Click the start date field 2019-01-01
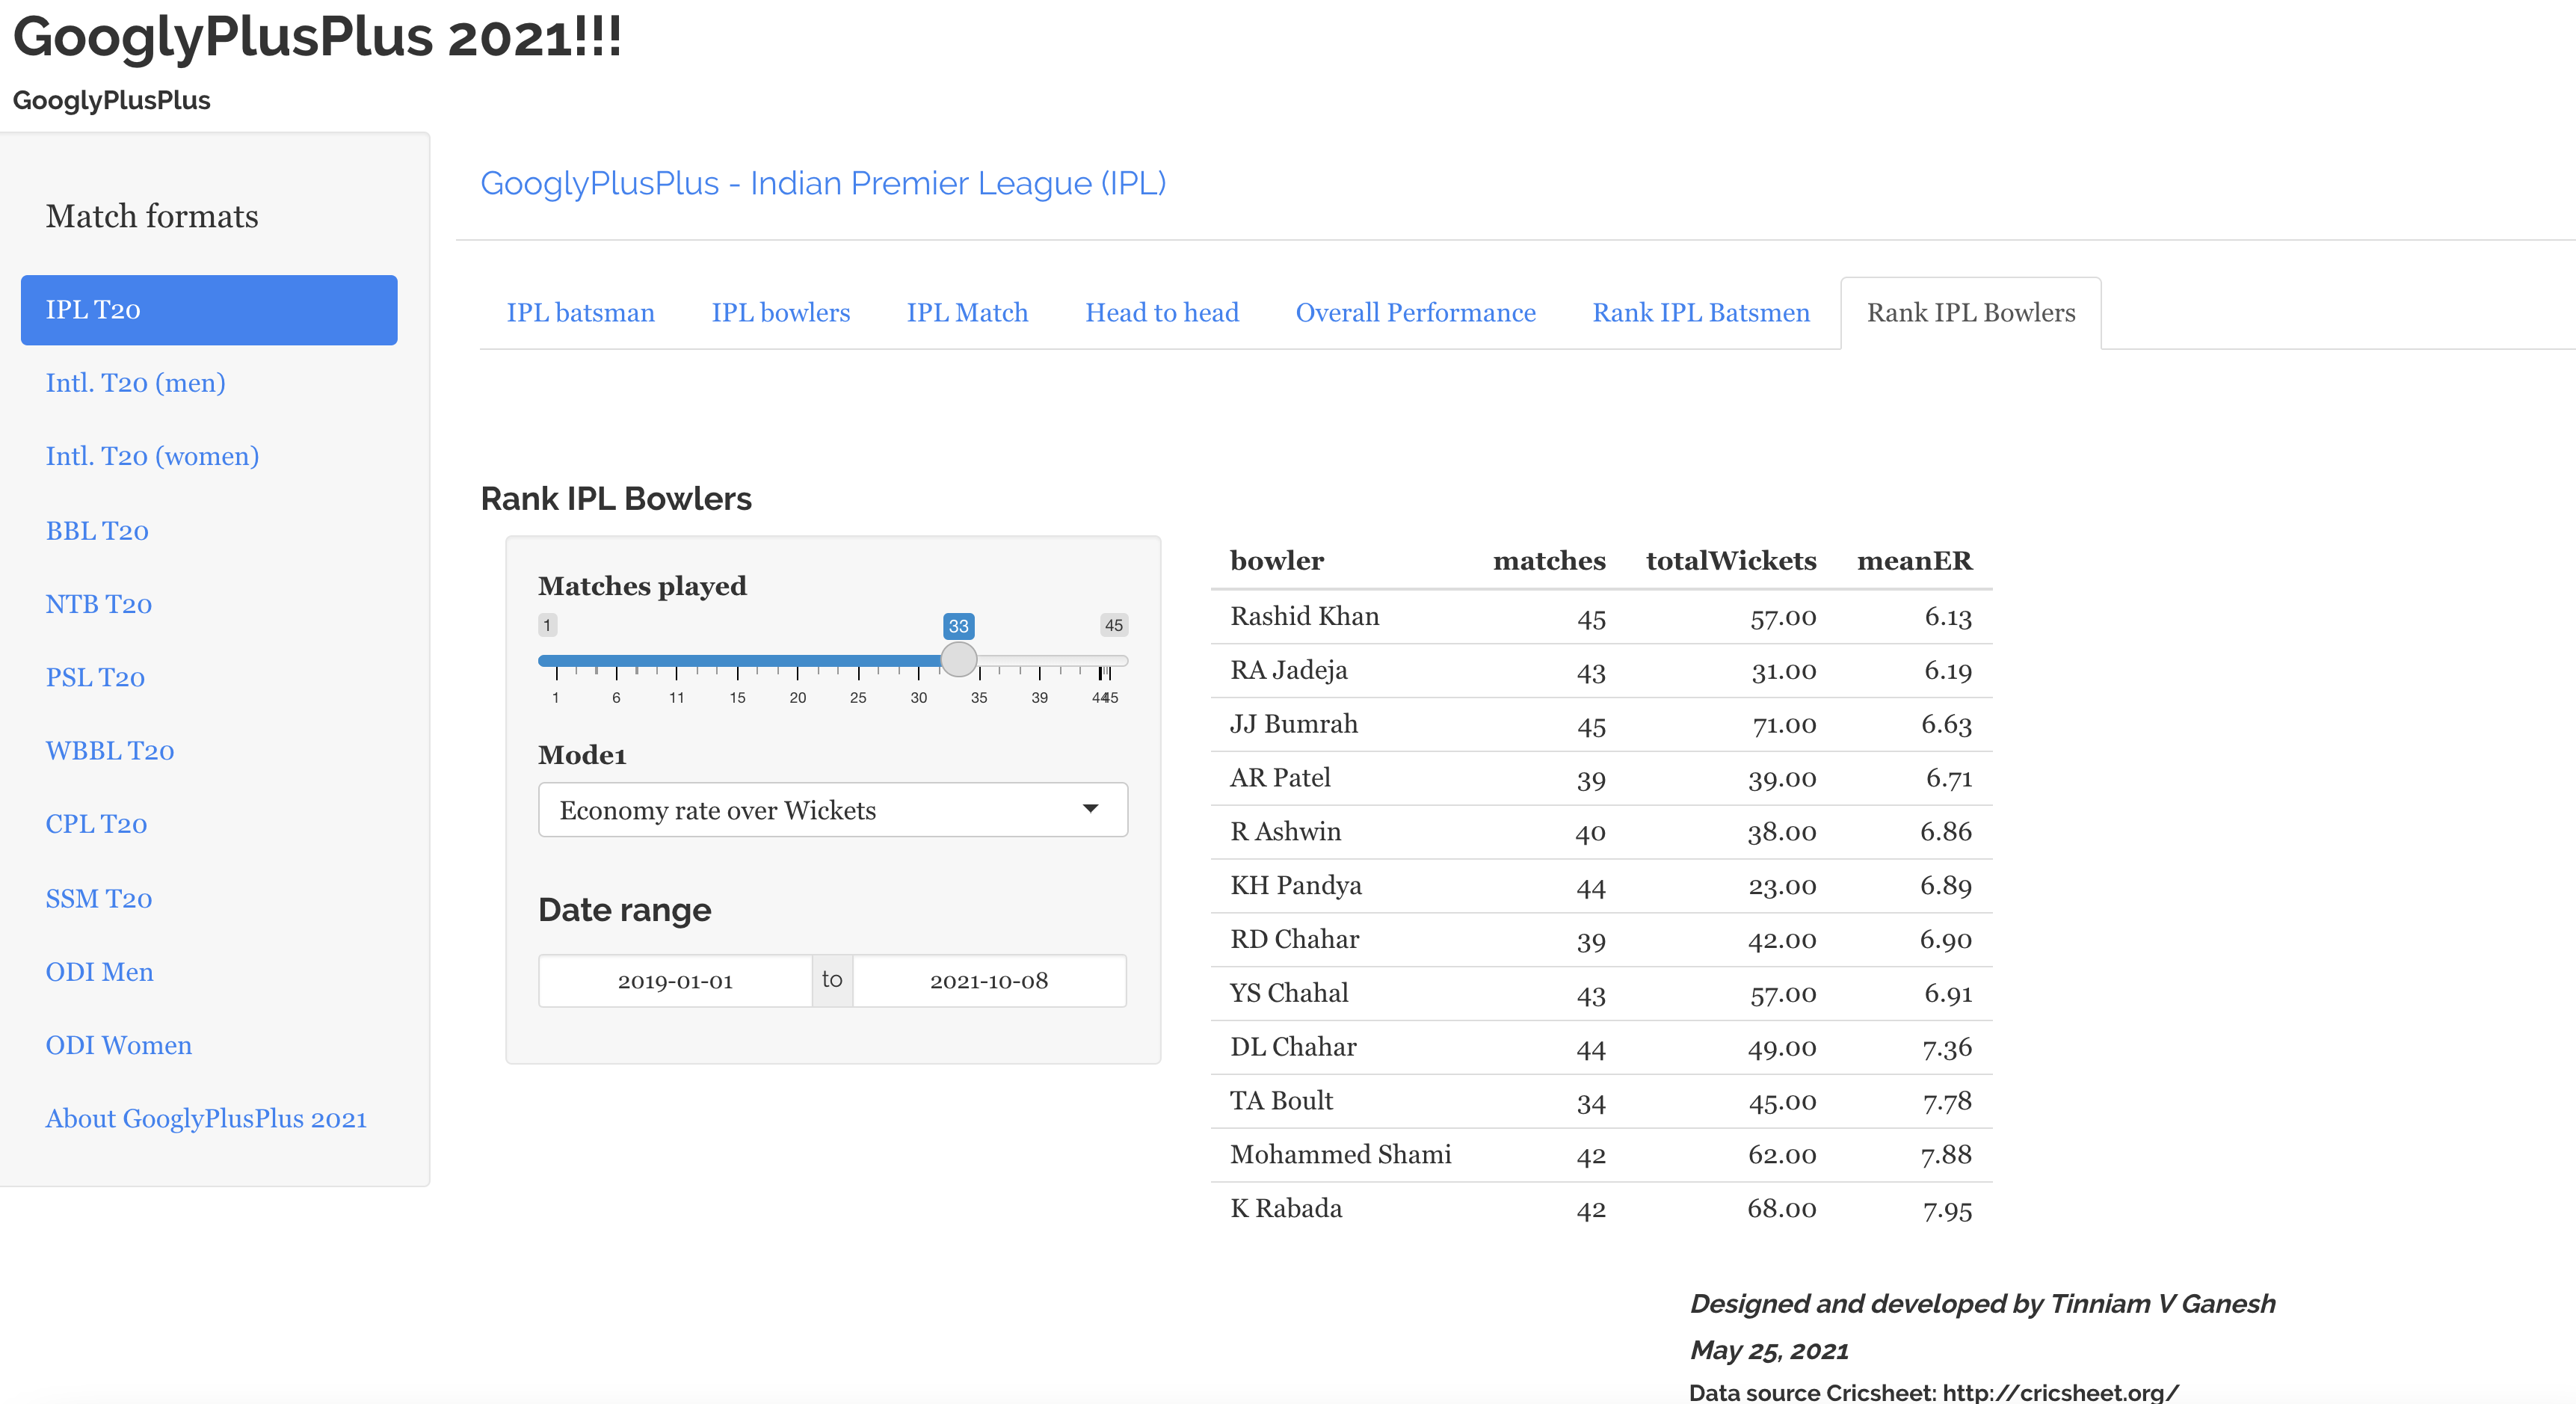The image size is (2576, 1404). (675, 981)
